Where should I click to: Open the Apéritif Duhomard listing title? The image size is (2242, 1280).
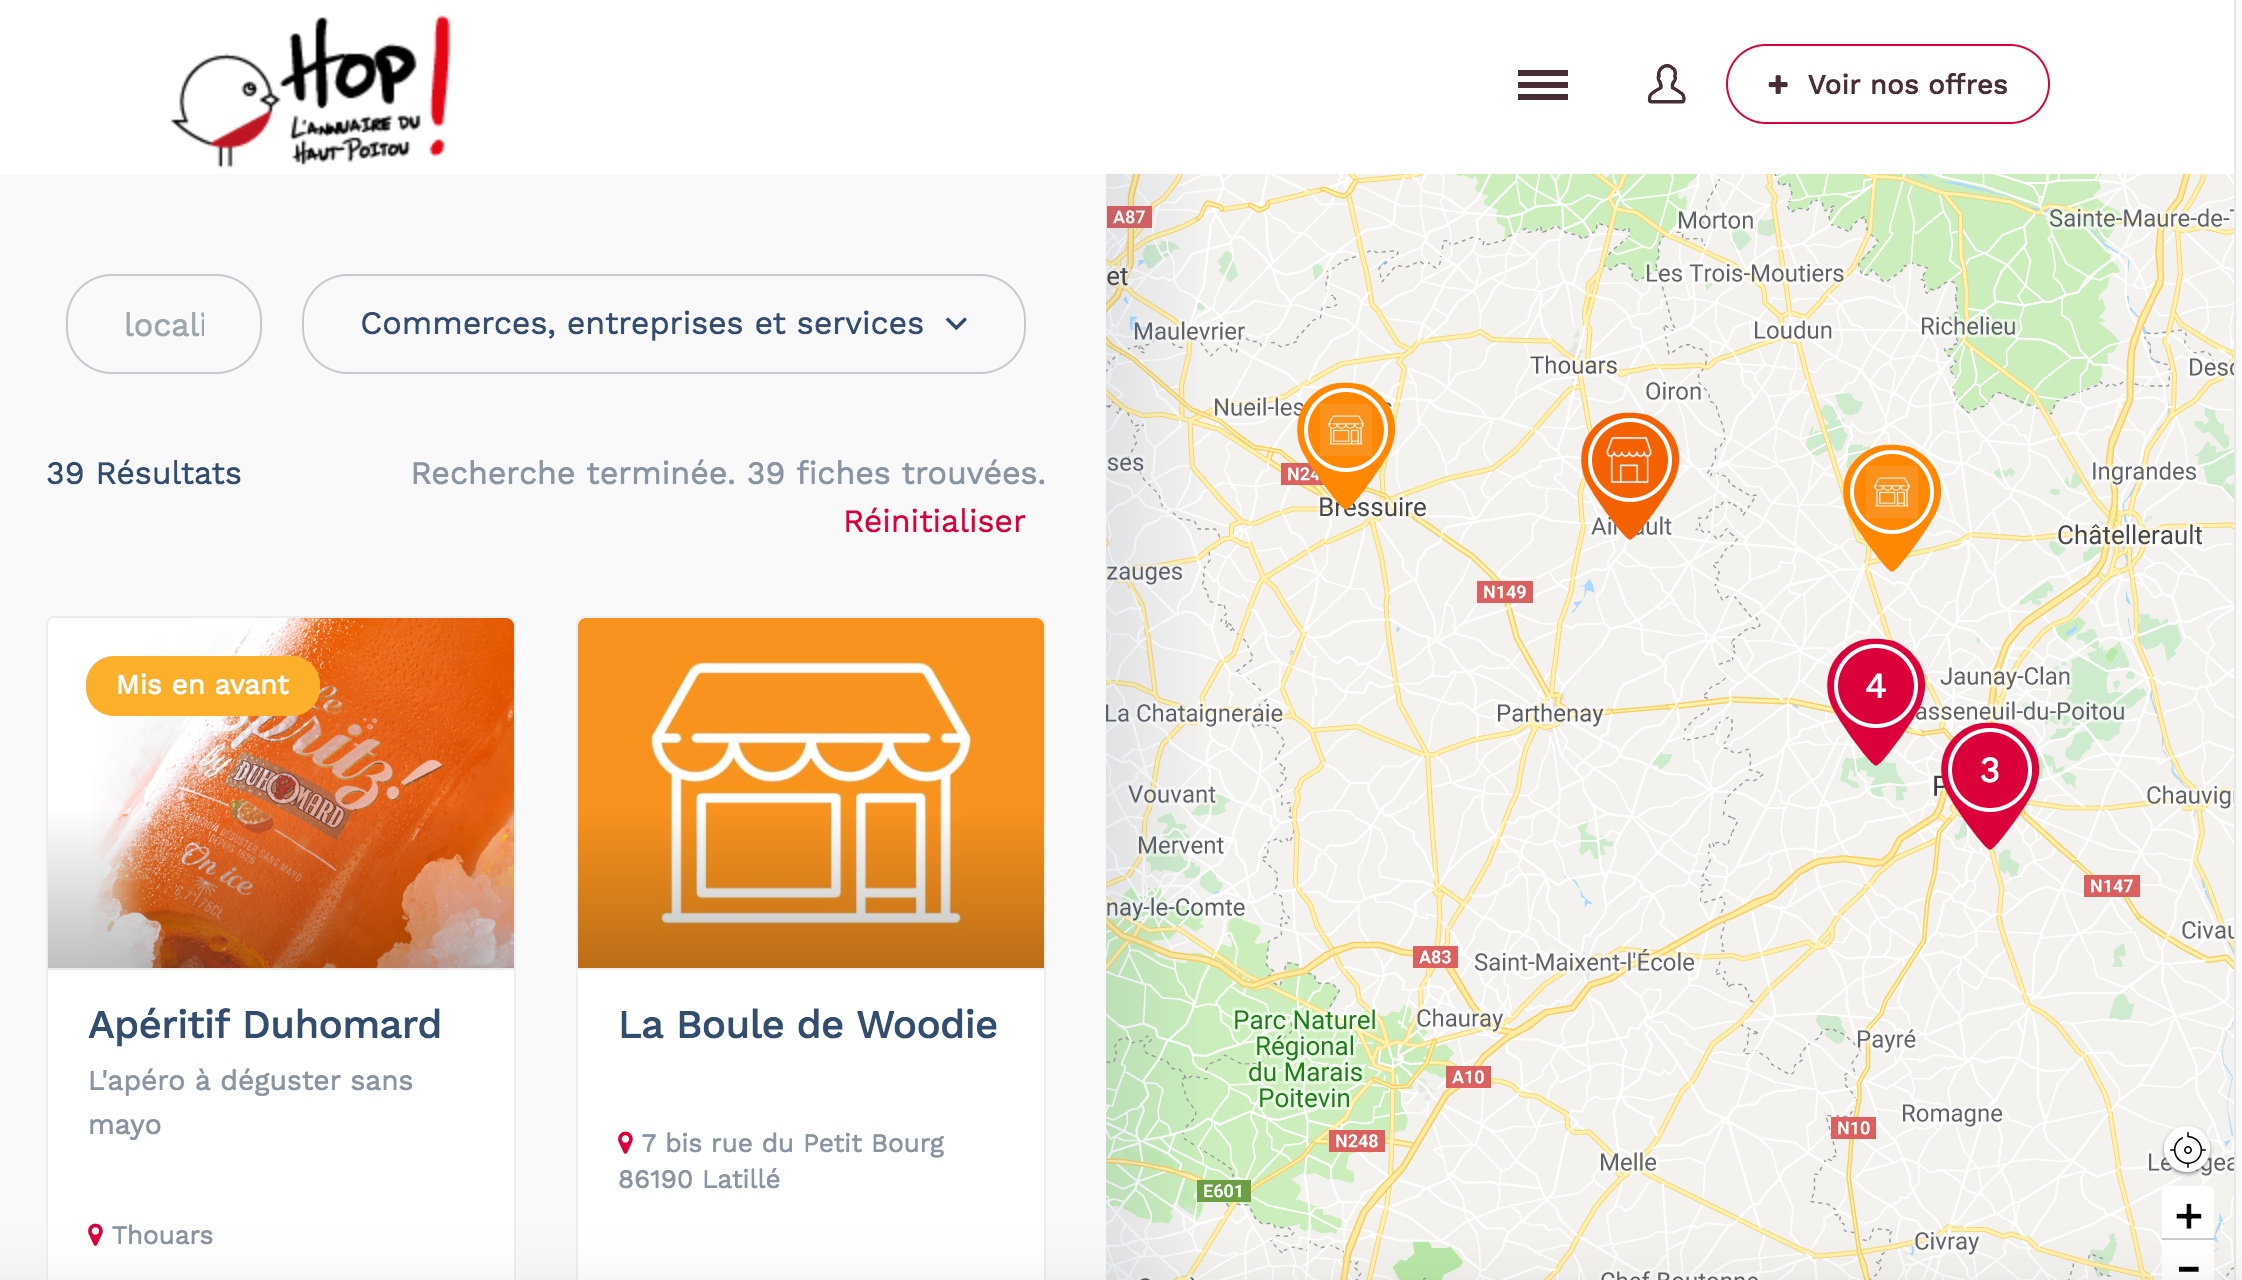(265, 1025)
